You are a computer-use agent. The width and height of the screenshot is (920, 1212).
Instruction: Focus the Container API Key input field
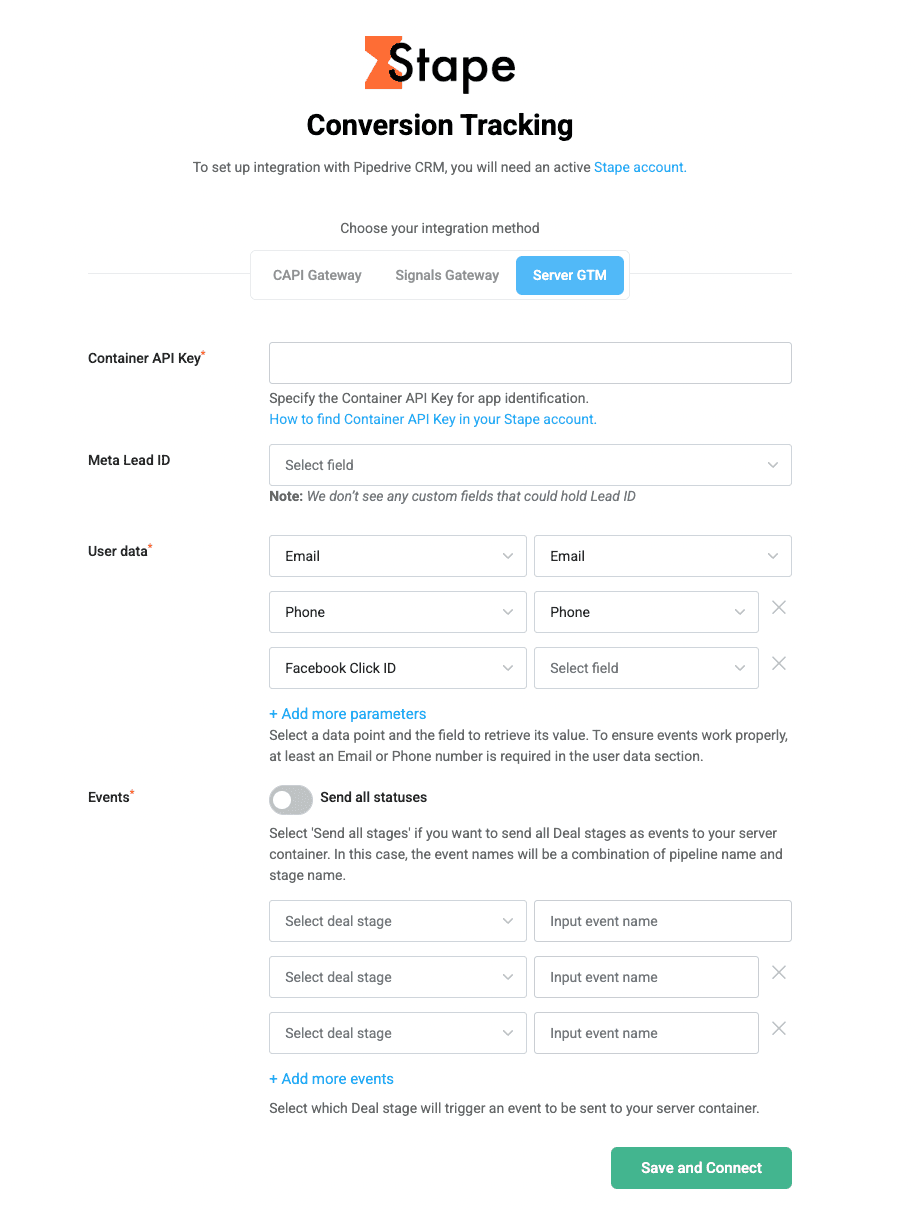(x=530, y=363)
